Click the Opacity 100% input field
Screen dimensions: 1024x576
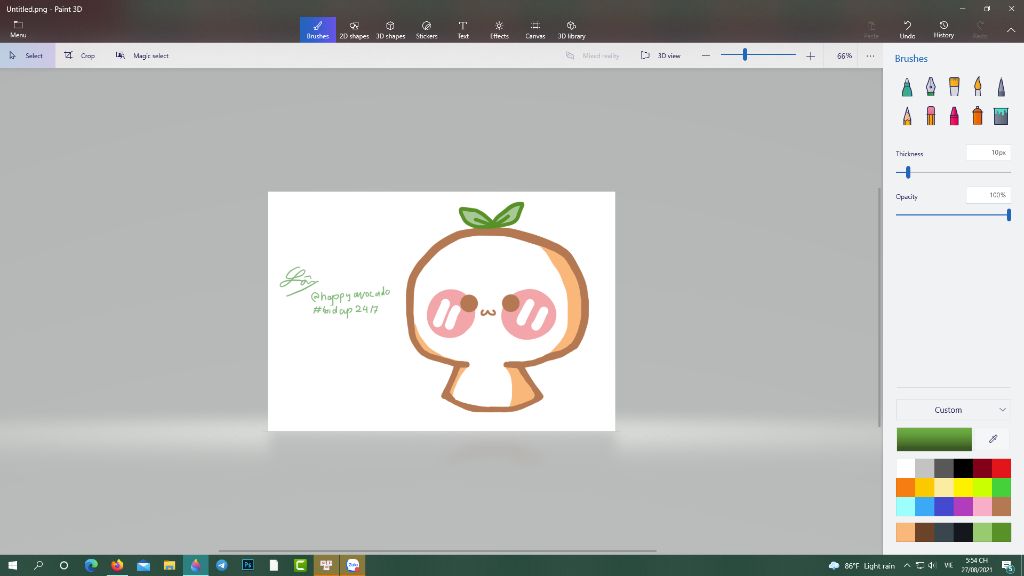click(989, 195)
